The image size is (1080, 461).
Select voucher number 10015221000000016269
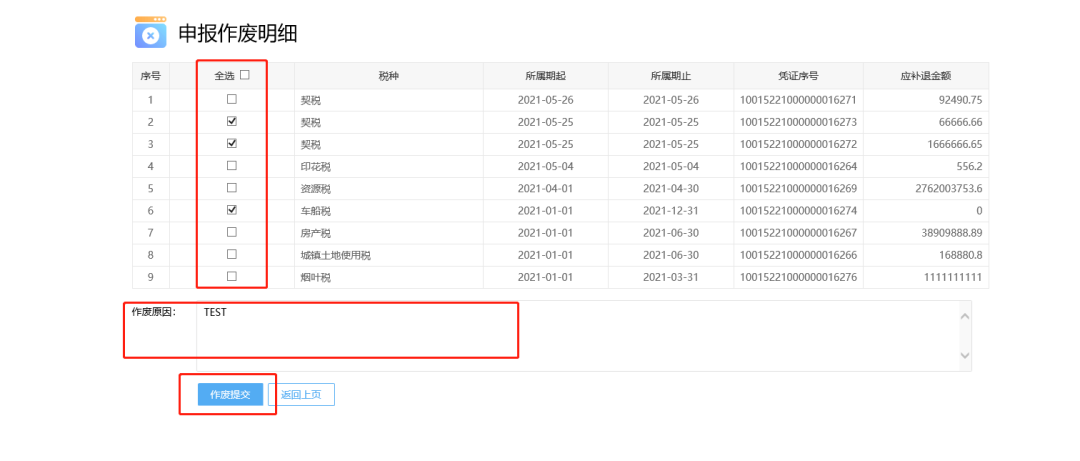pyautogui.click(x=798, y=188)
